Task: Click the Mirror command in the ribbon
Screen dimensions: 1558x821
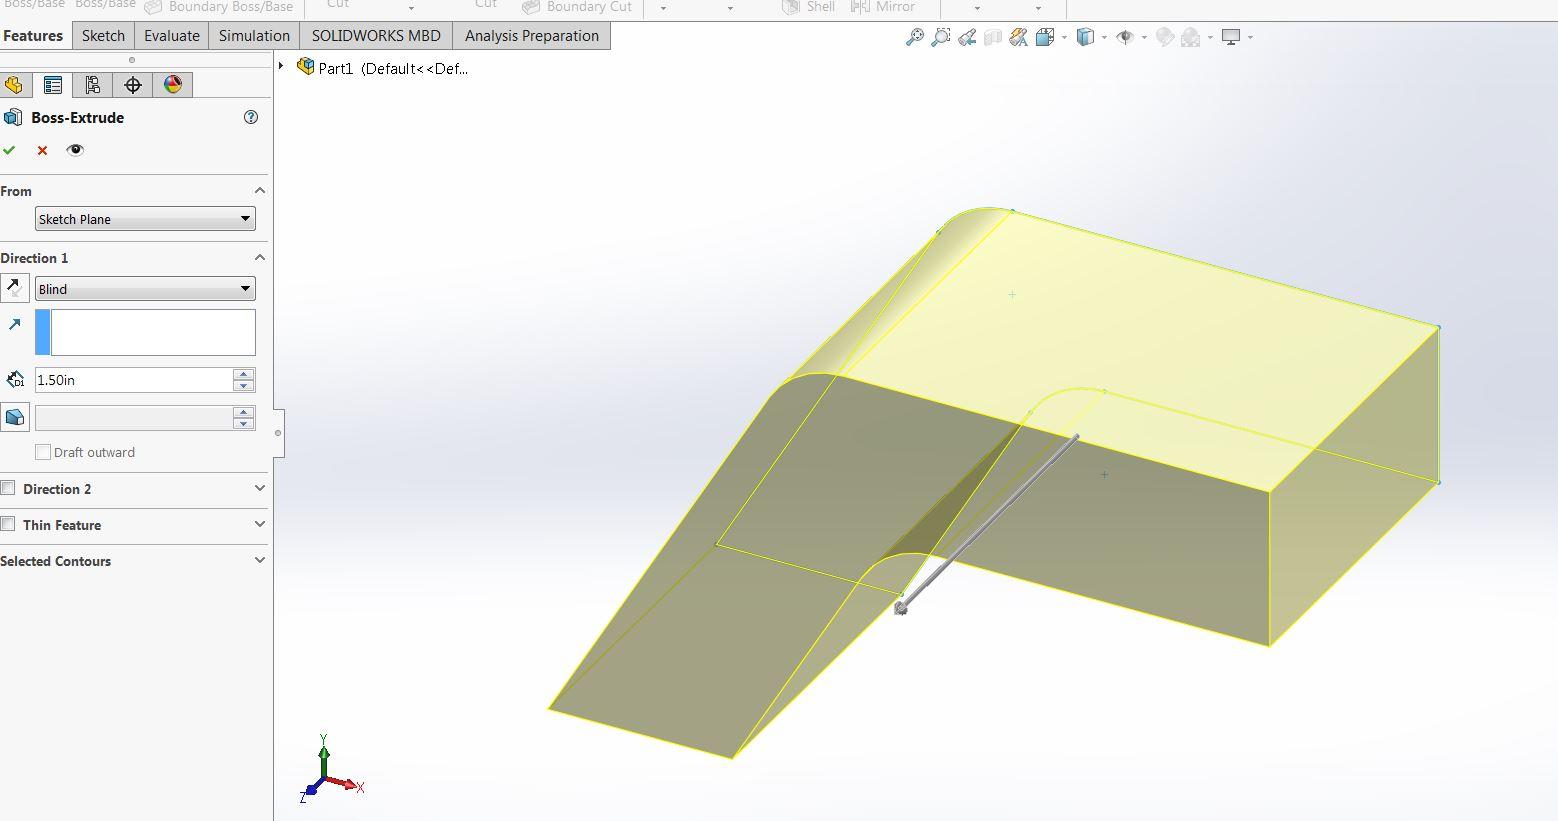Action: click(x=883, y=7)
